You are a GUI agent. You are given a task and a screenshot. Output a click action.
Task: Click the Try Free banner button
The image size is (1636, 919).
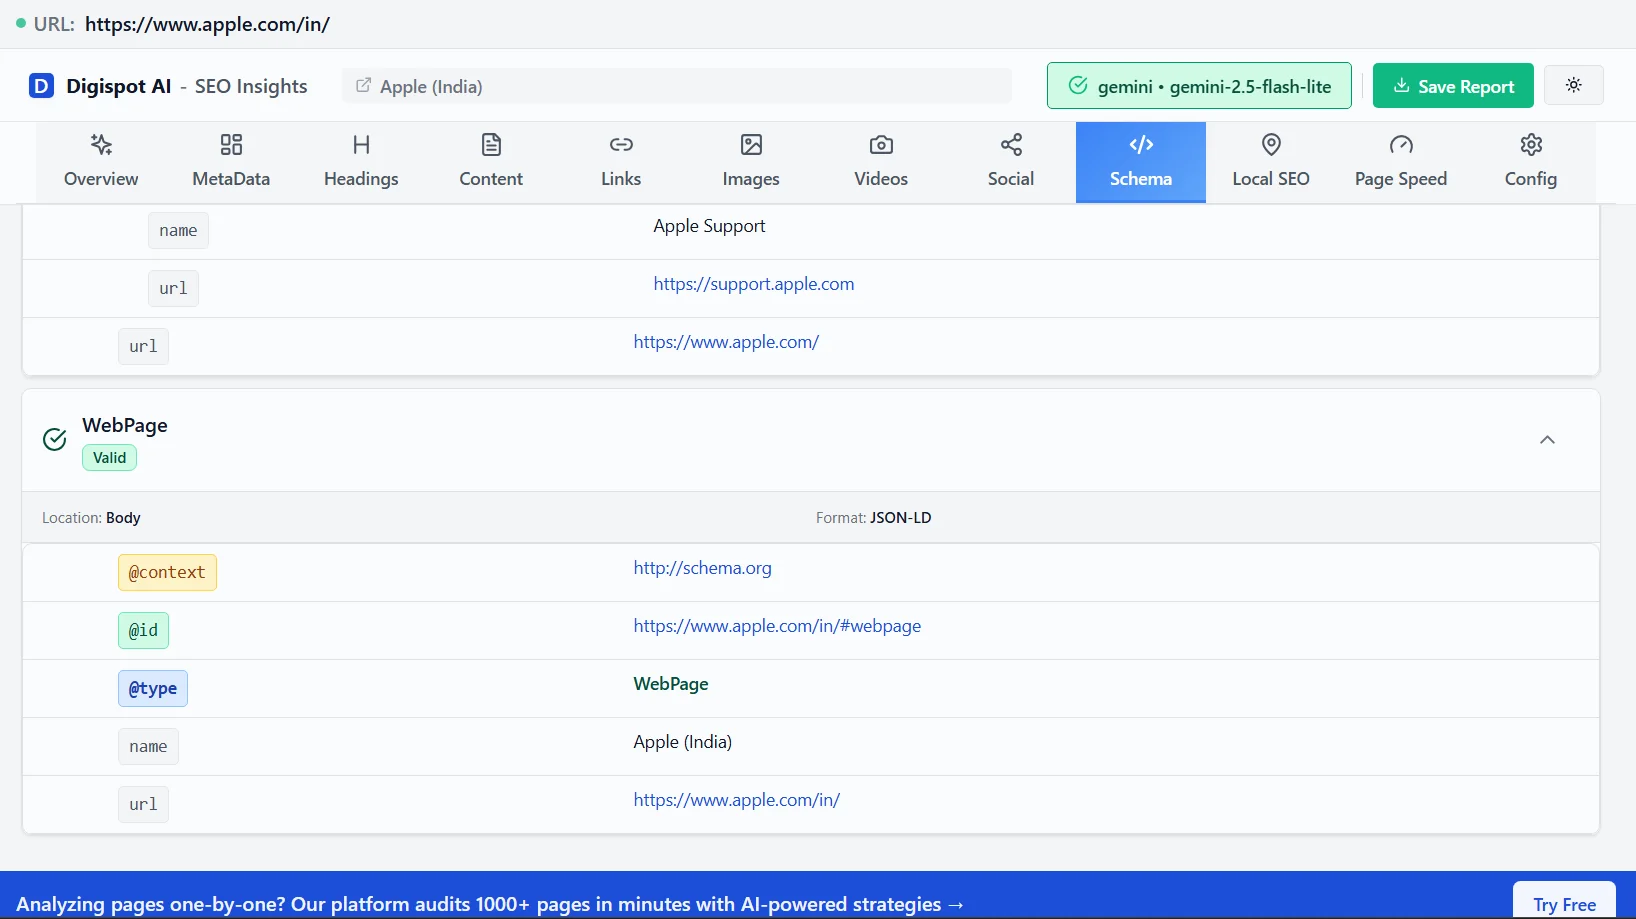pyautogui.click(x=1564, y=903)
